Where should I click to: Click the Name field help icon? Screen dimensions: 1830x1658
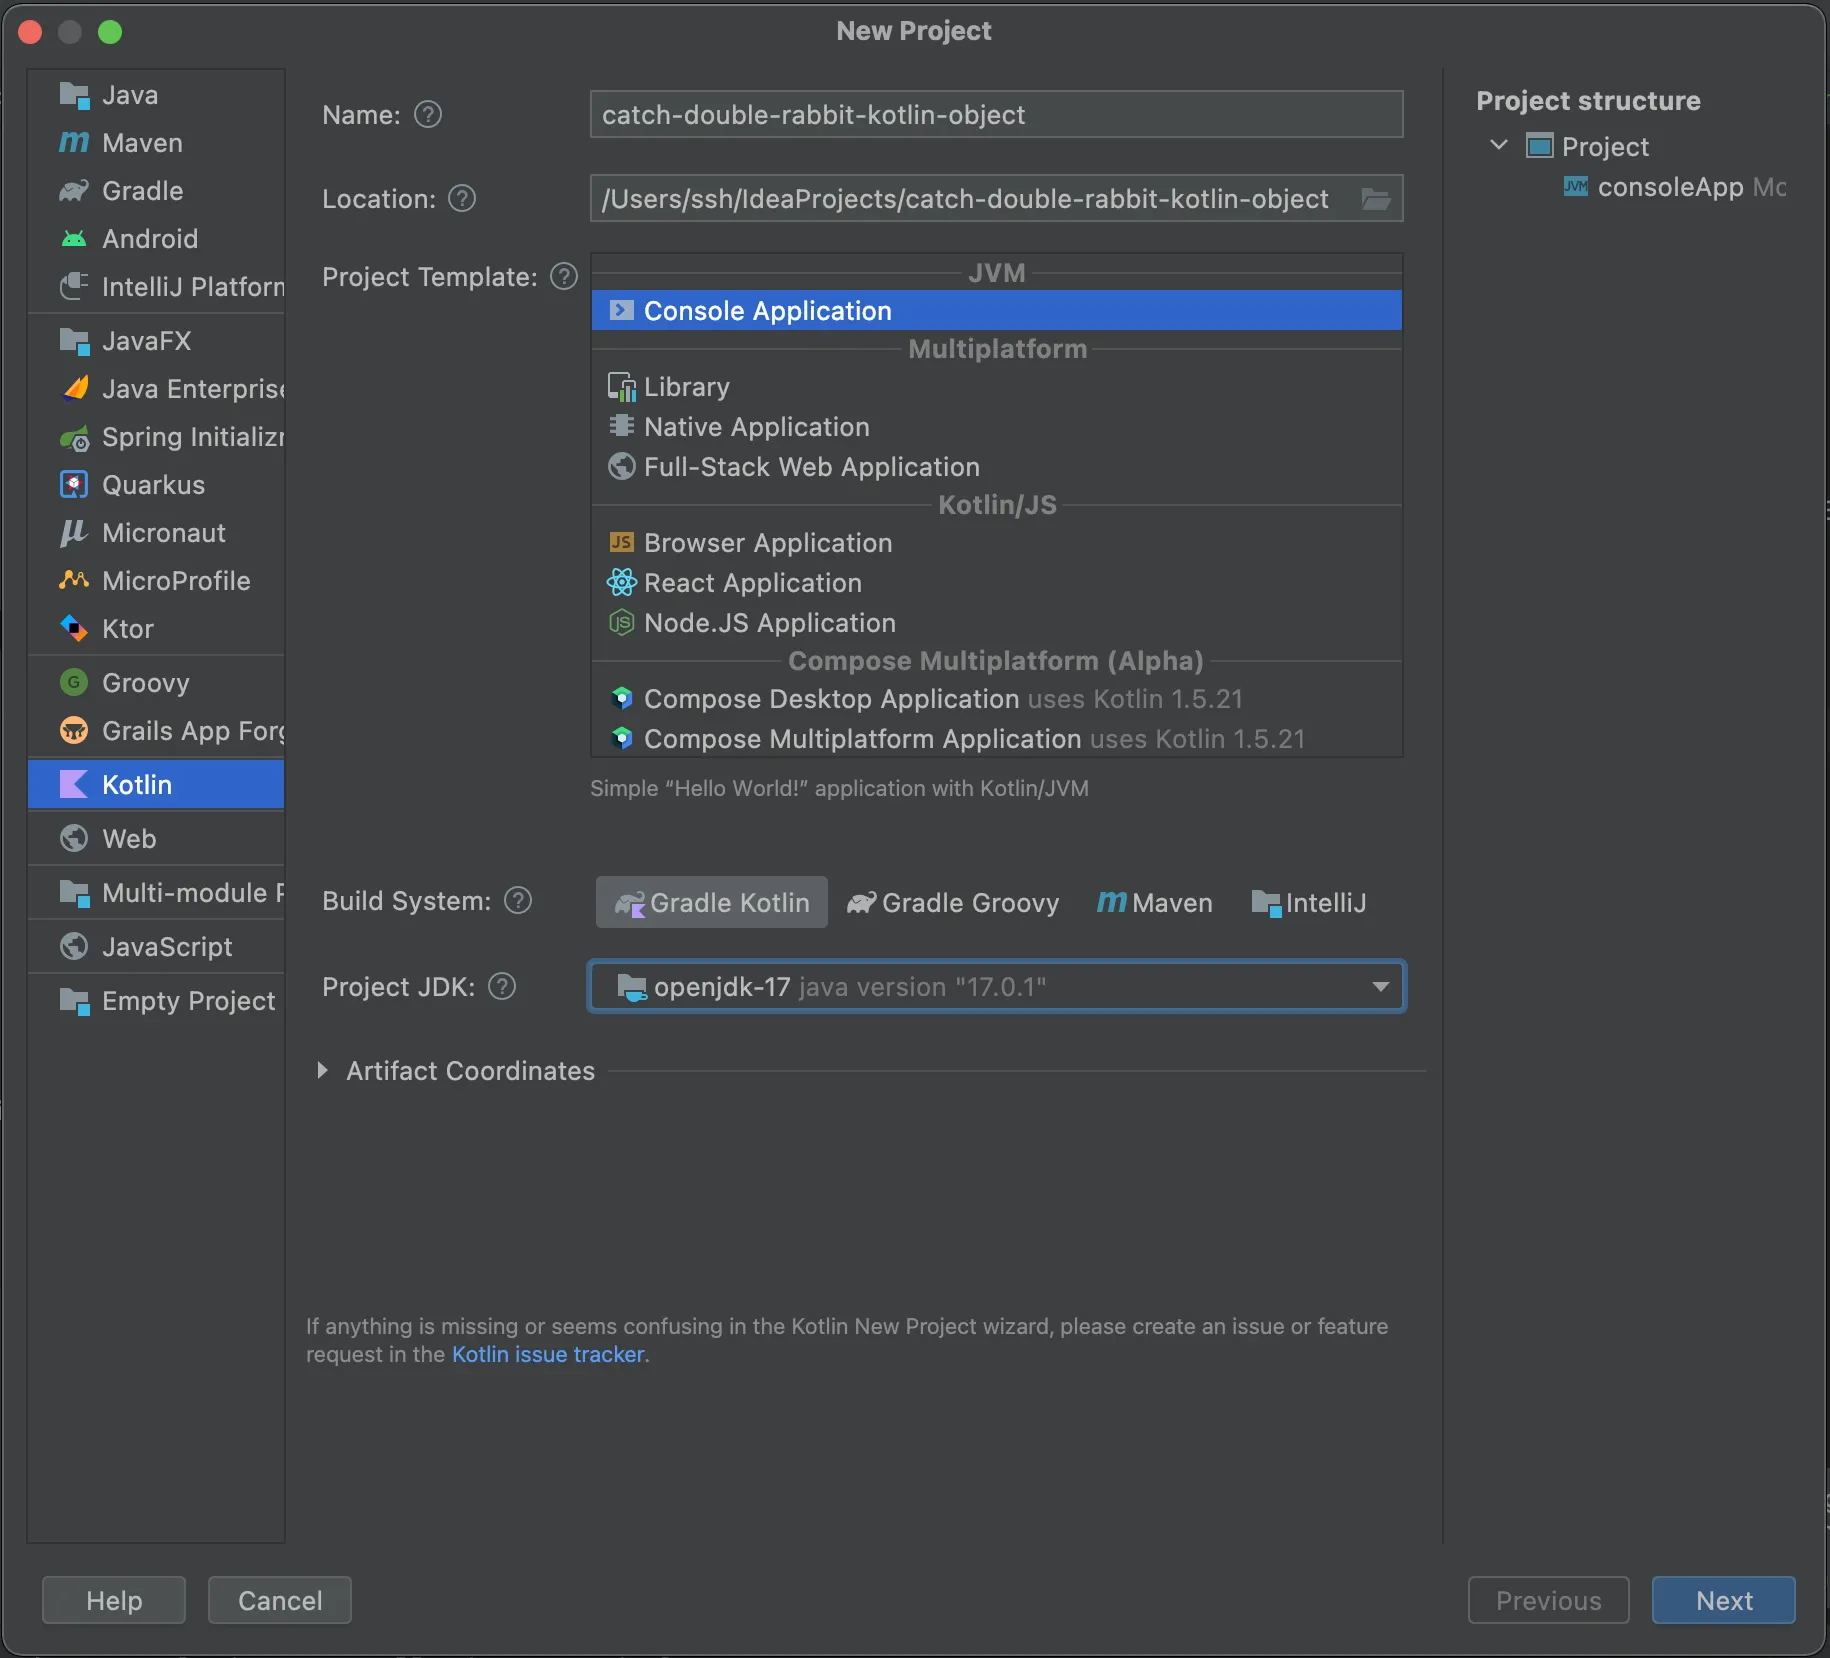coord(428,115)
